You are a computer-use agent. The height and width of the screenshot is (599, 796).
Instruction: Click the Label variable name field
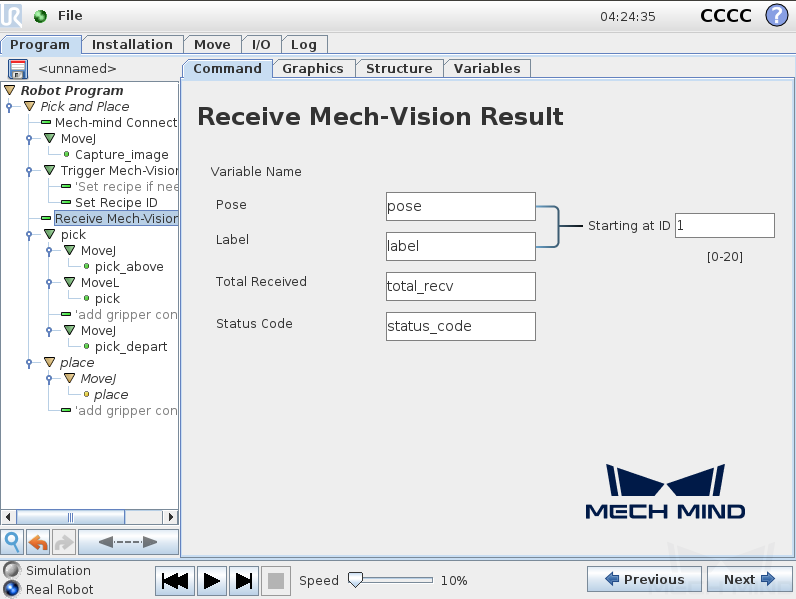460,246
